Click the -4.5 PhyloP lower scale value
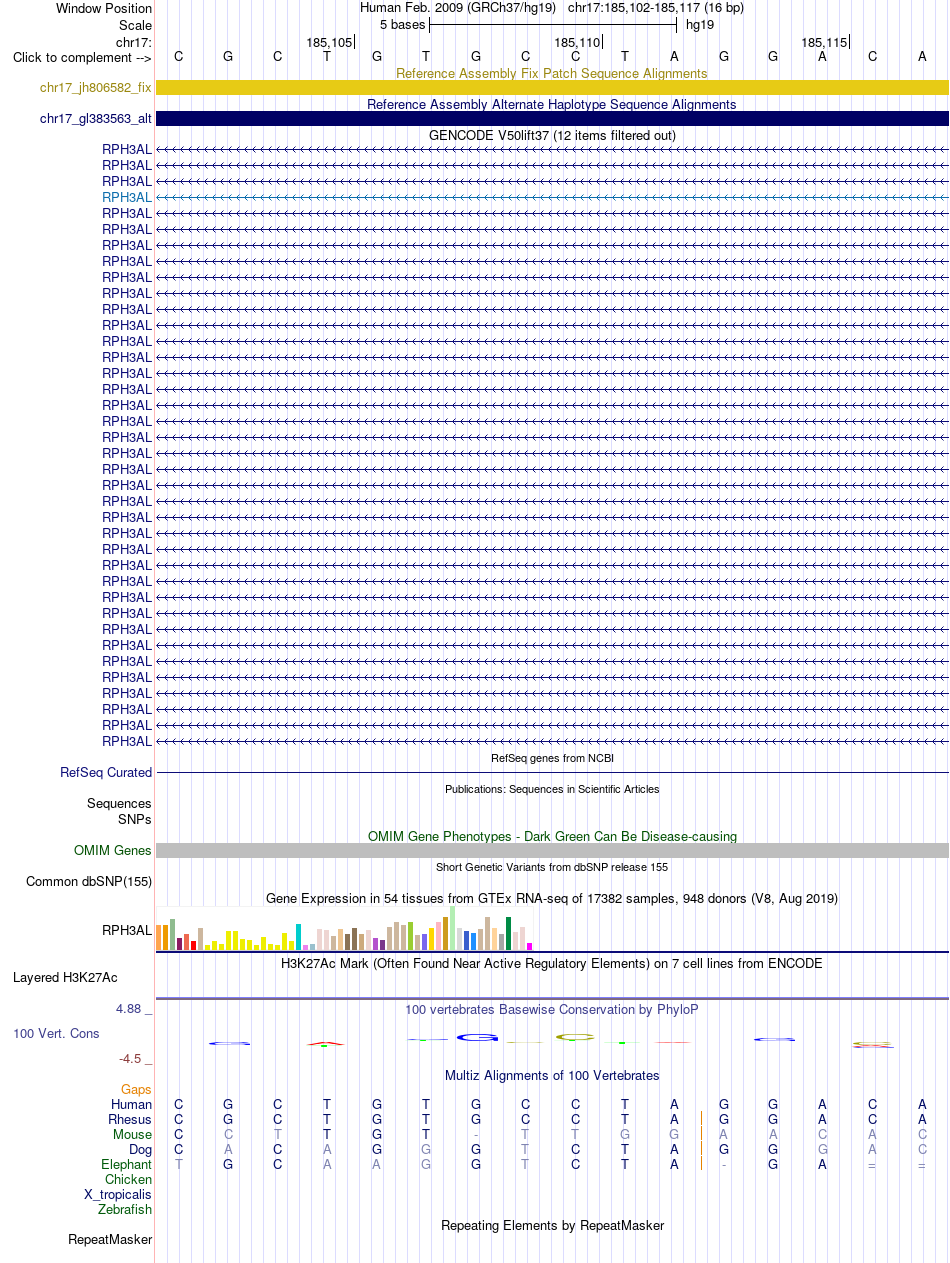The height and width of the screenshot is (1263, 950). tap(130, 1058)
